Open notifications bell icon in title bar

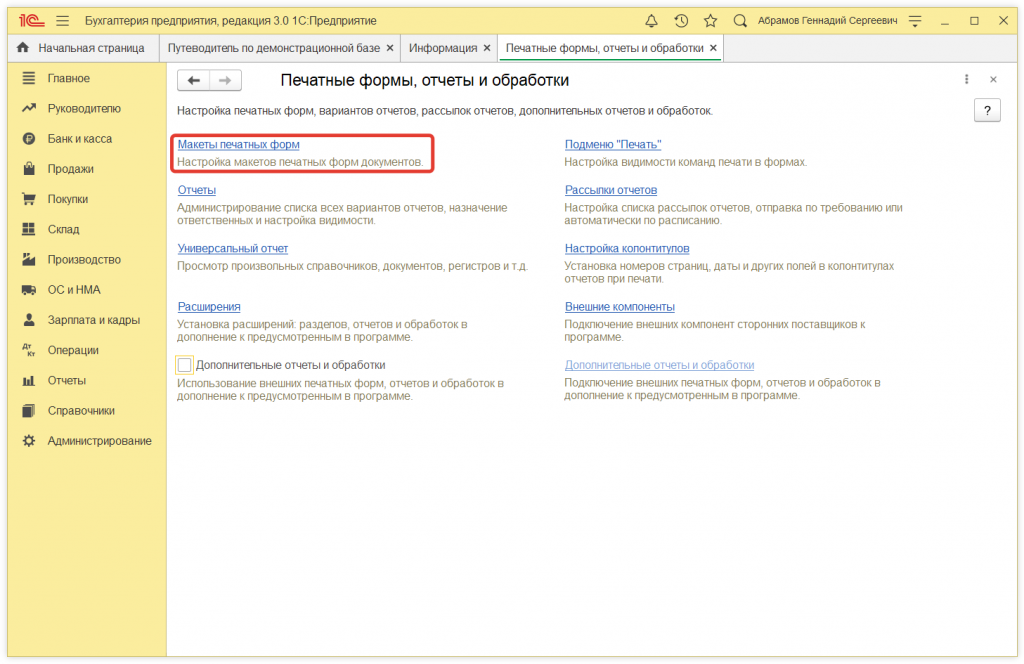point(652,21)
